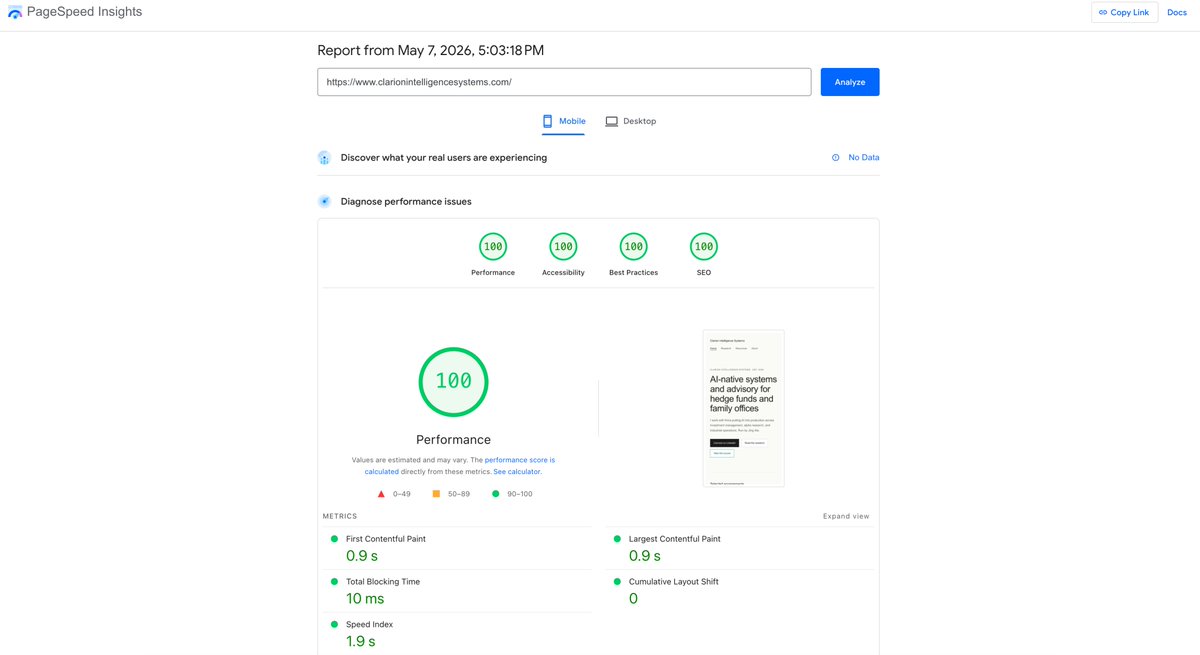Image resolution: width=1200 pixels, height=655 pixels.
Task: Open the See calculator link
Action: click(517, 471)
